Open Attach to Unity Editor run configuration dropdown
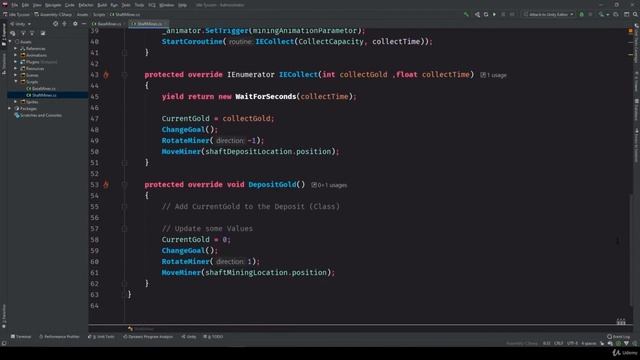The image size is (640, 360). tap(549, 14)
